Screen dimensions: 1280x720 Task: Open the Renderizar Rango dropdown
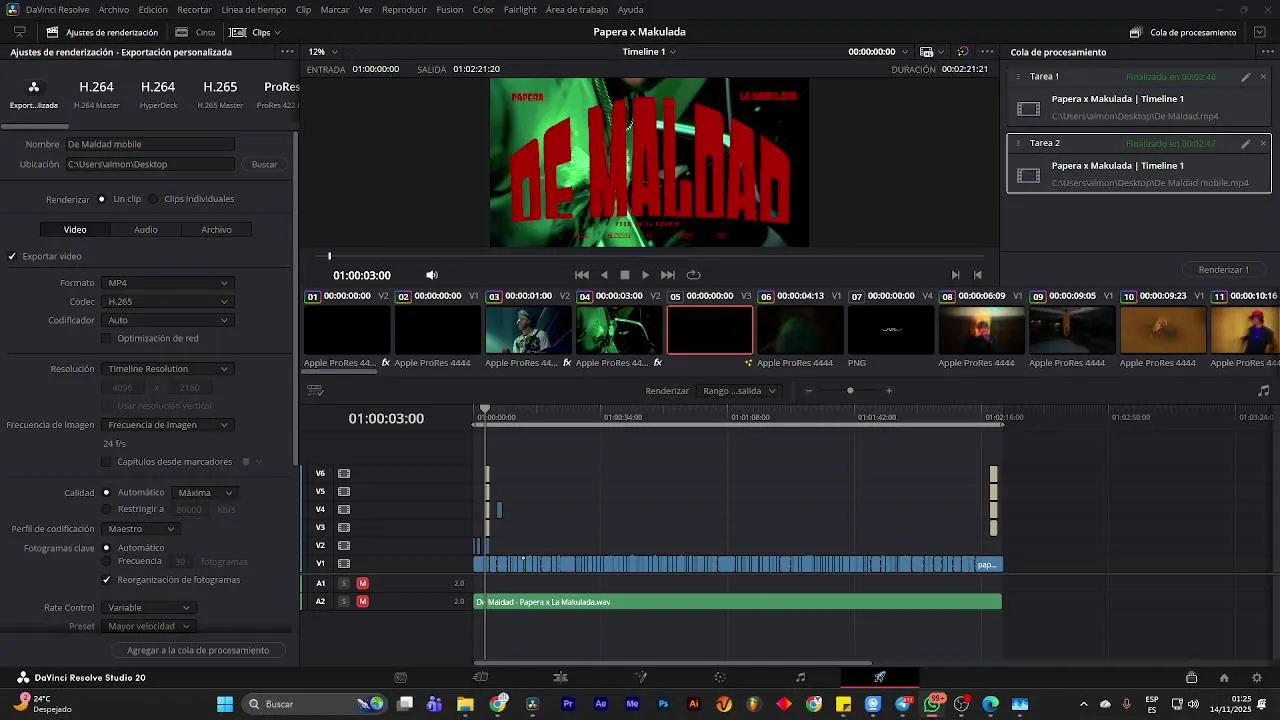tap(739, 391)
